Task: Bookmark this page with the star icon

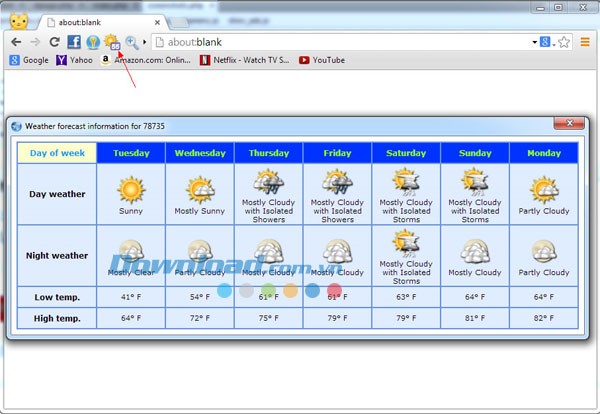Action: click(564, 42)
